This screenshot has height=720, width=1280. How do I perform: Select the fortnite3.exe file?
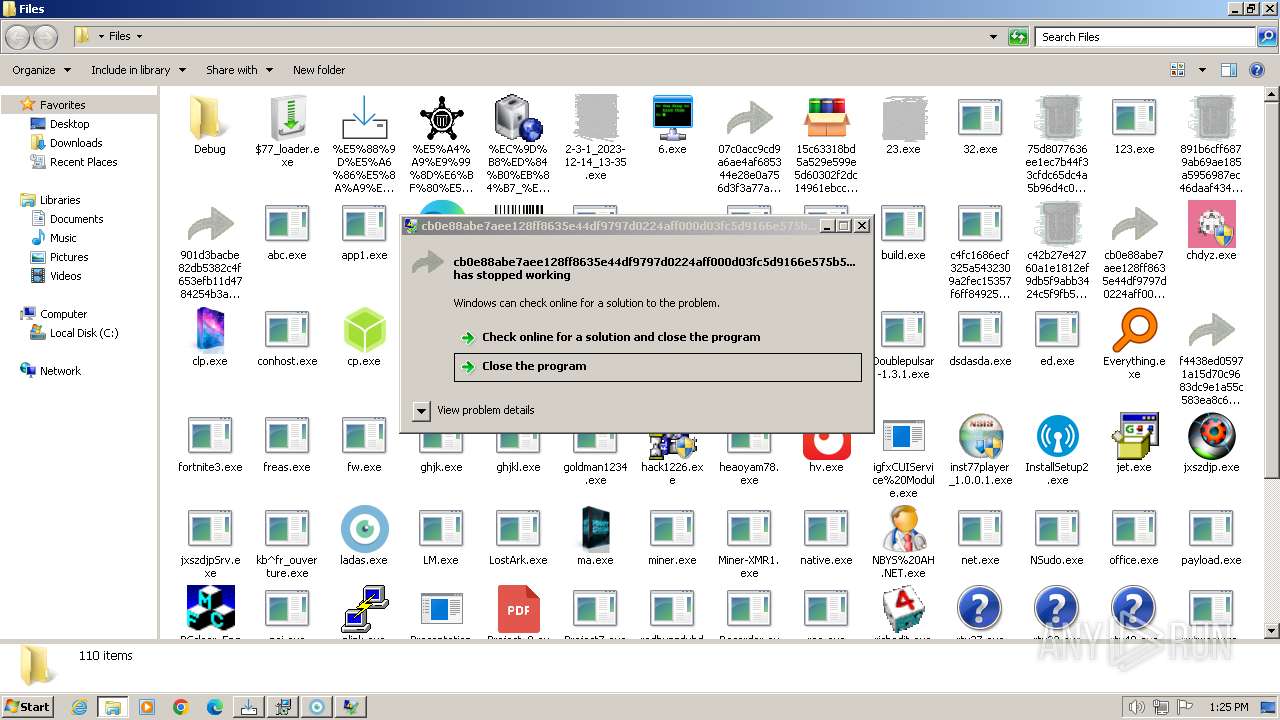click(x=210, y=436)
